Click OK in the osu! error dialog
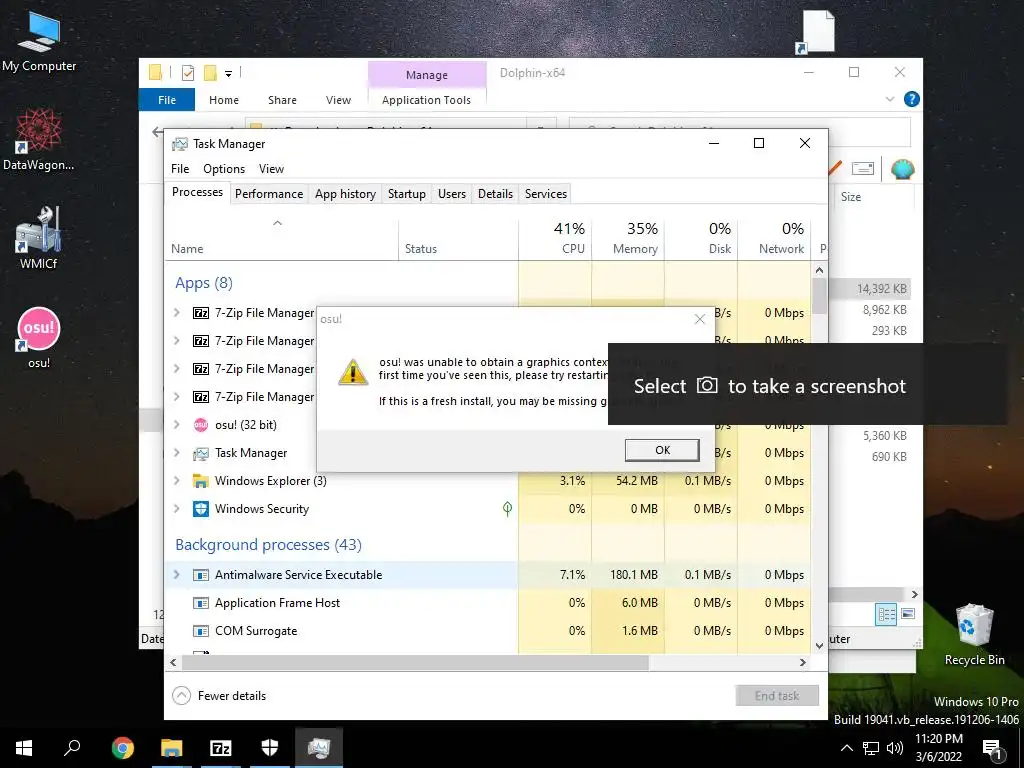 click(x=662, y=450)
